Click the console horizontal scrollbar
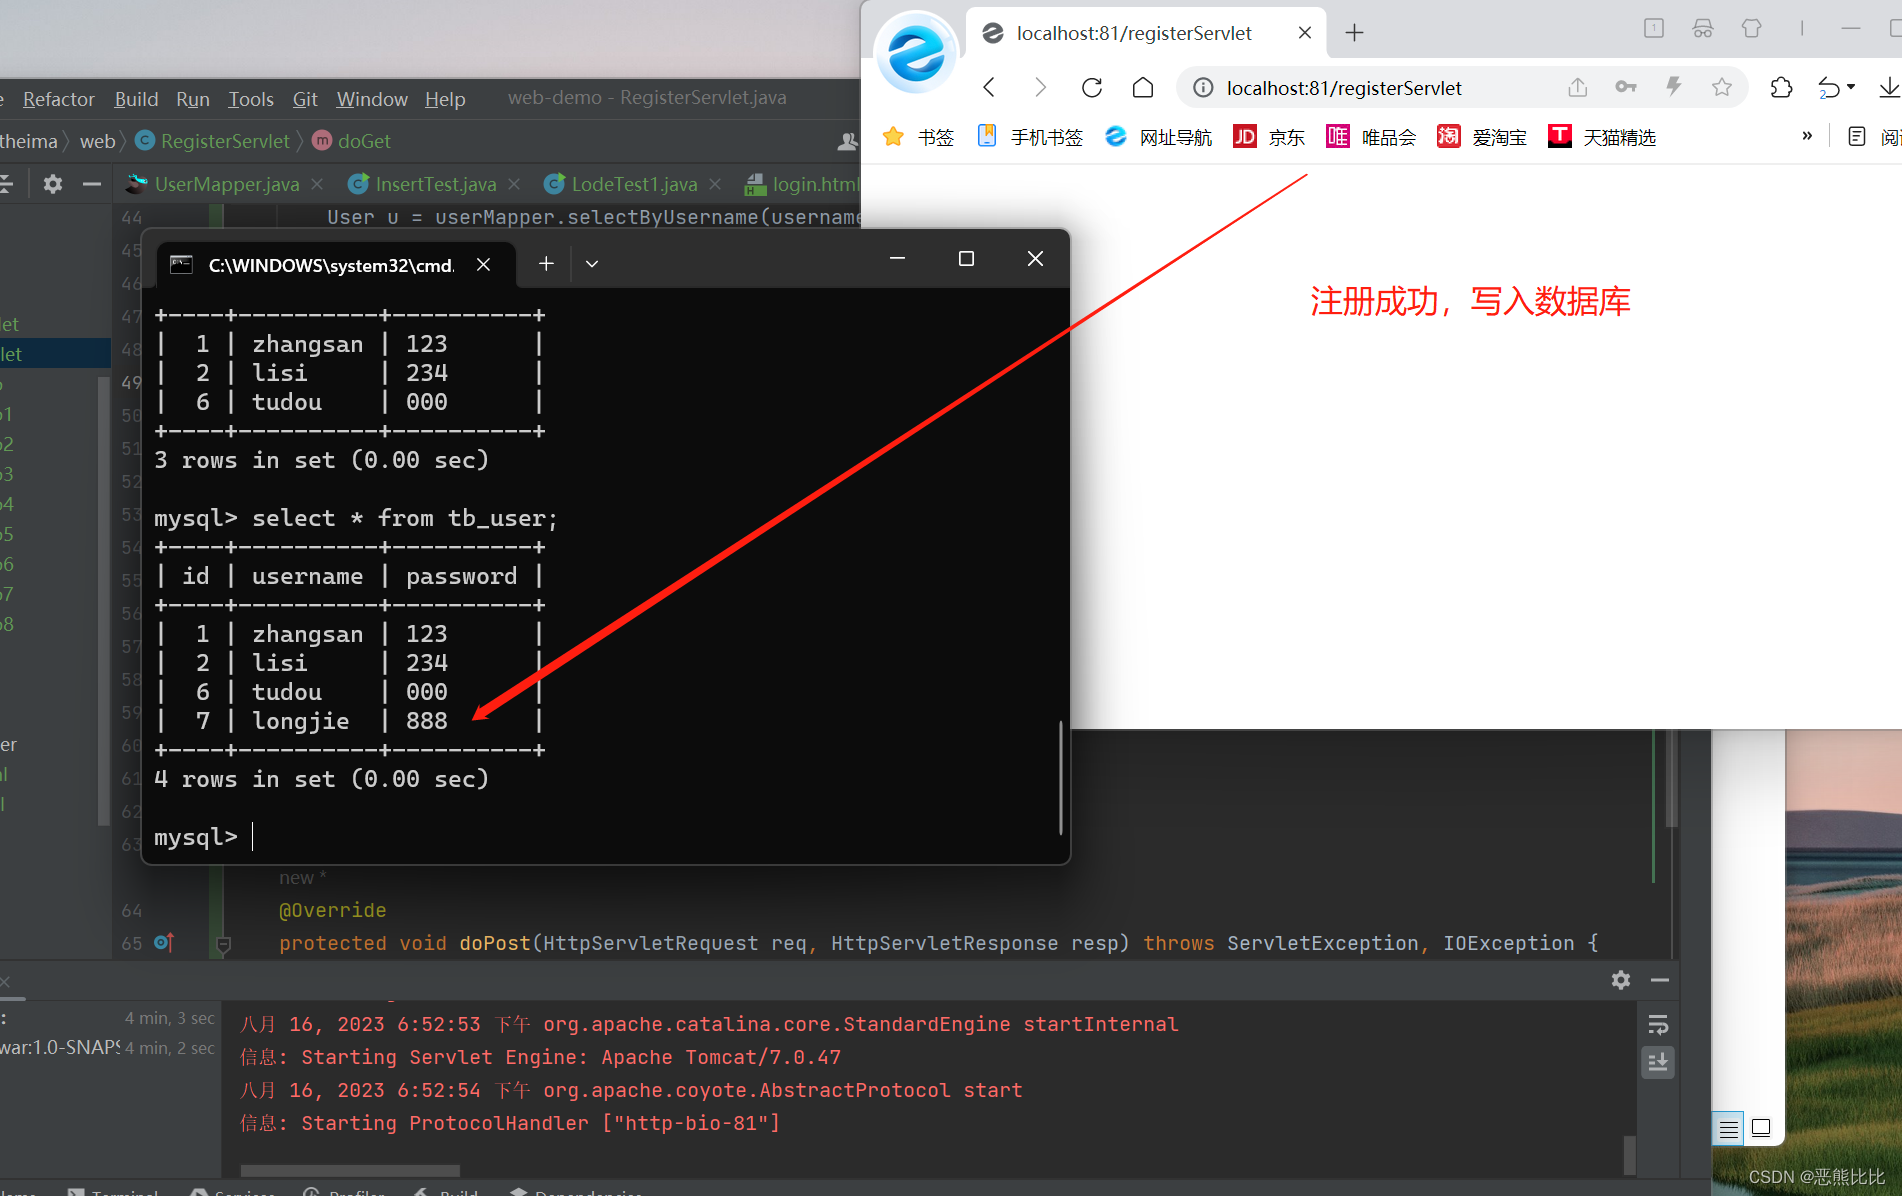The image size is (1902, 1196). click(x=350, y=1170)
